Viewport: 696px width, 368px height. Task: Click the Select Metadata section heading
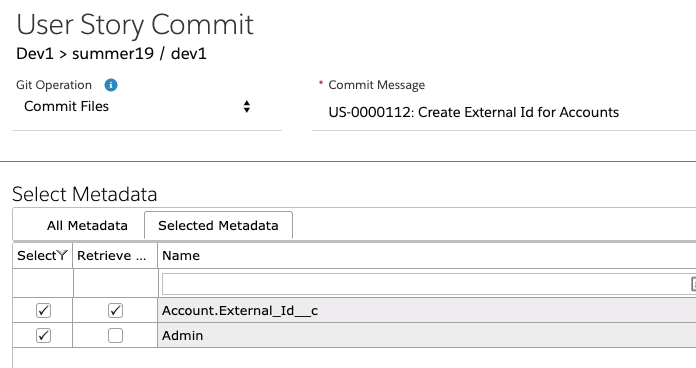pos(84,194)
